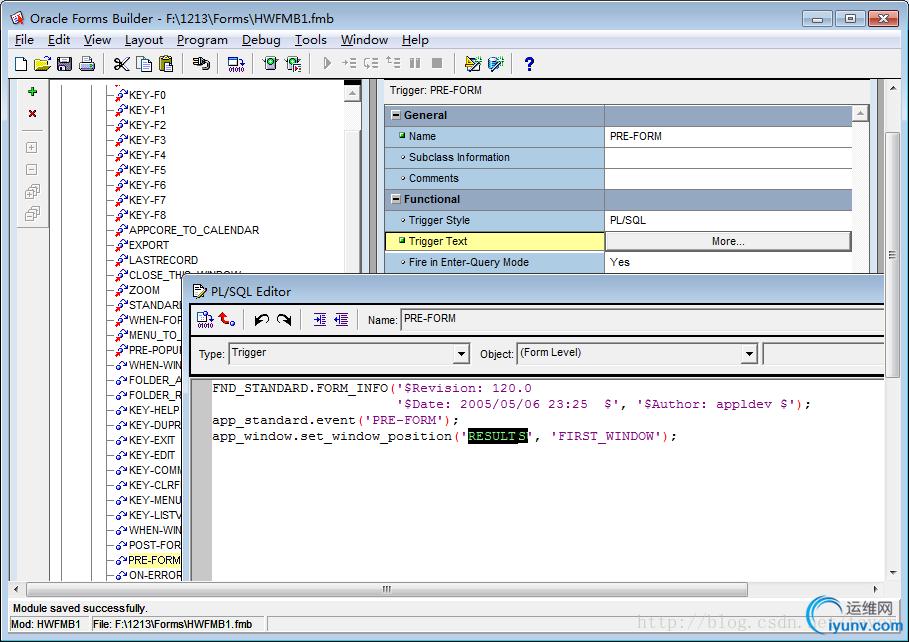The width and height of the screenshot is (909, 642).
Task: Select the ZOOM trigger node
Action: point(144,290)
